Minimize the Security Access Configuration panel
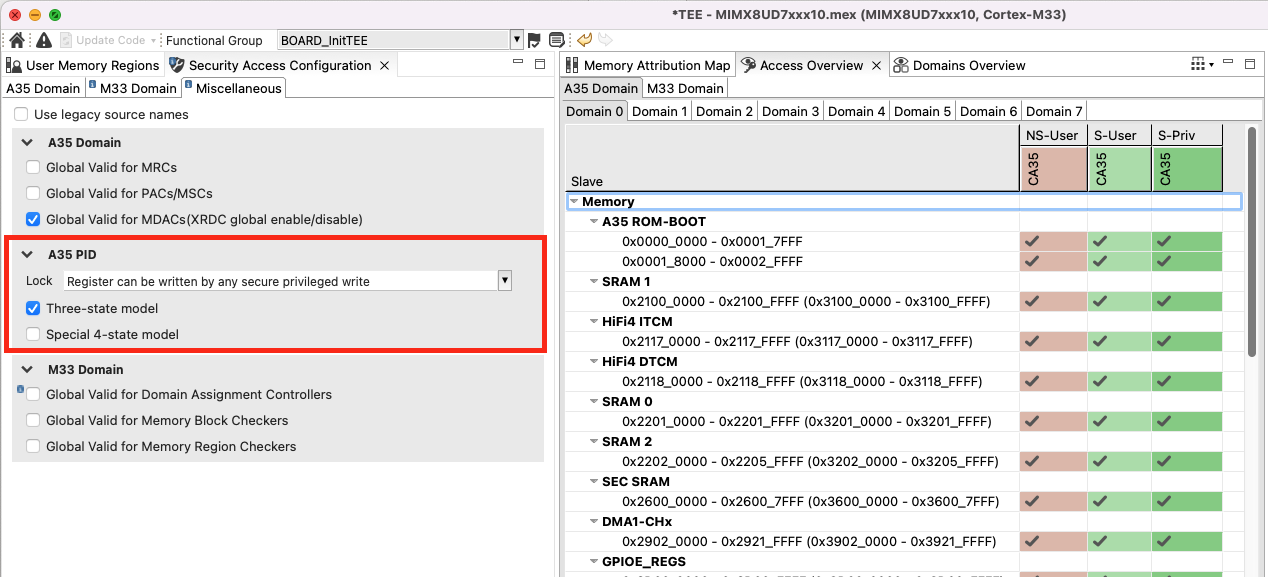This screenshot has height=577, width=1268. 516,64
